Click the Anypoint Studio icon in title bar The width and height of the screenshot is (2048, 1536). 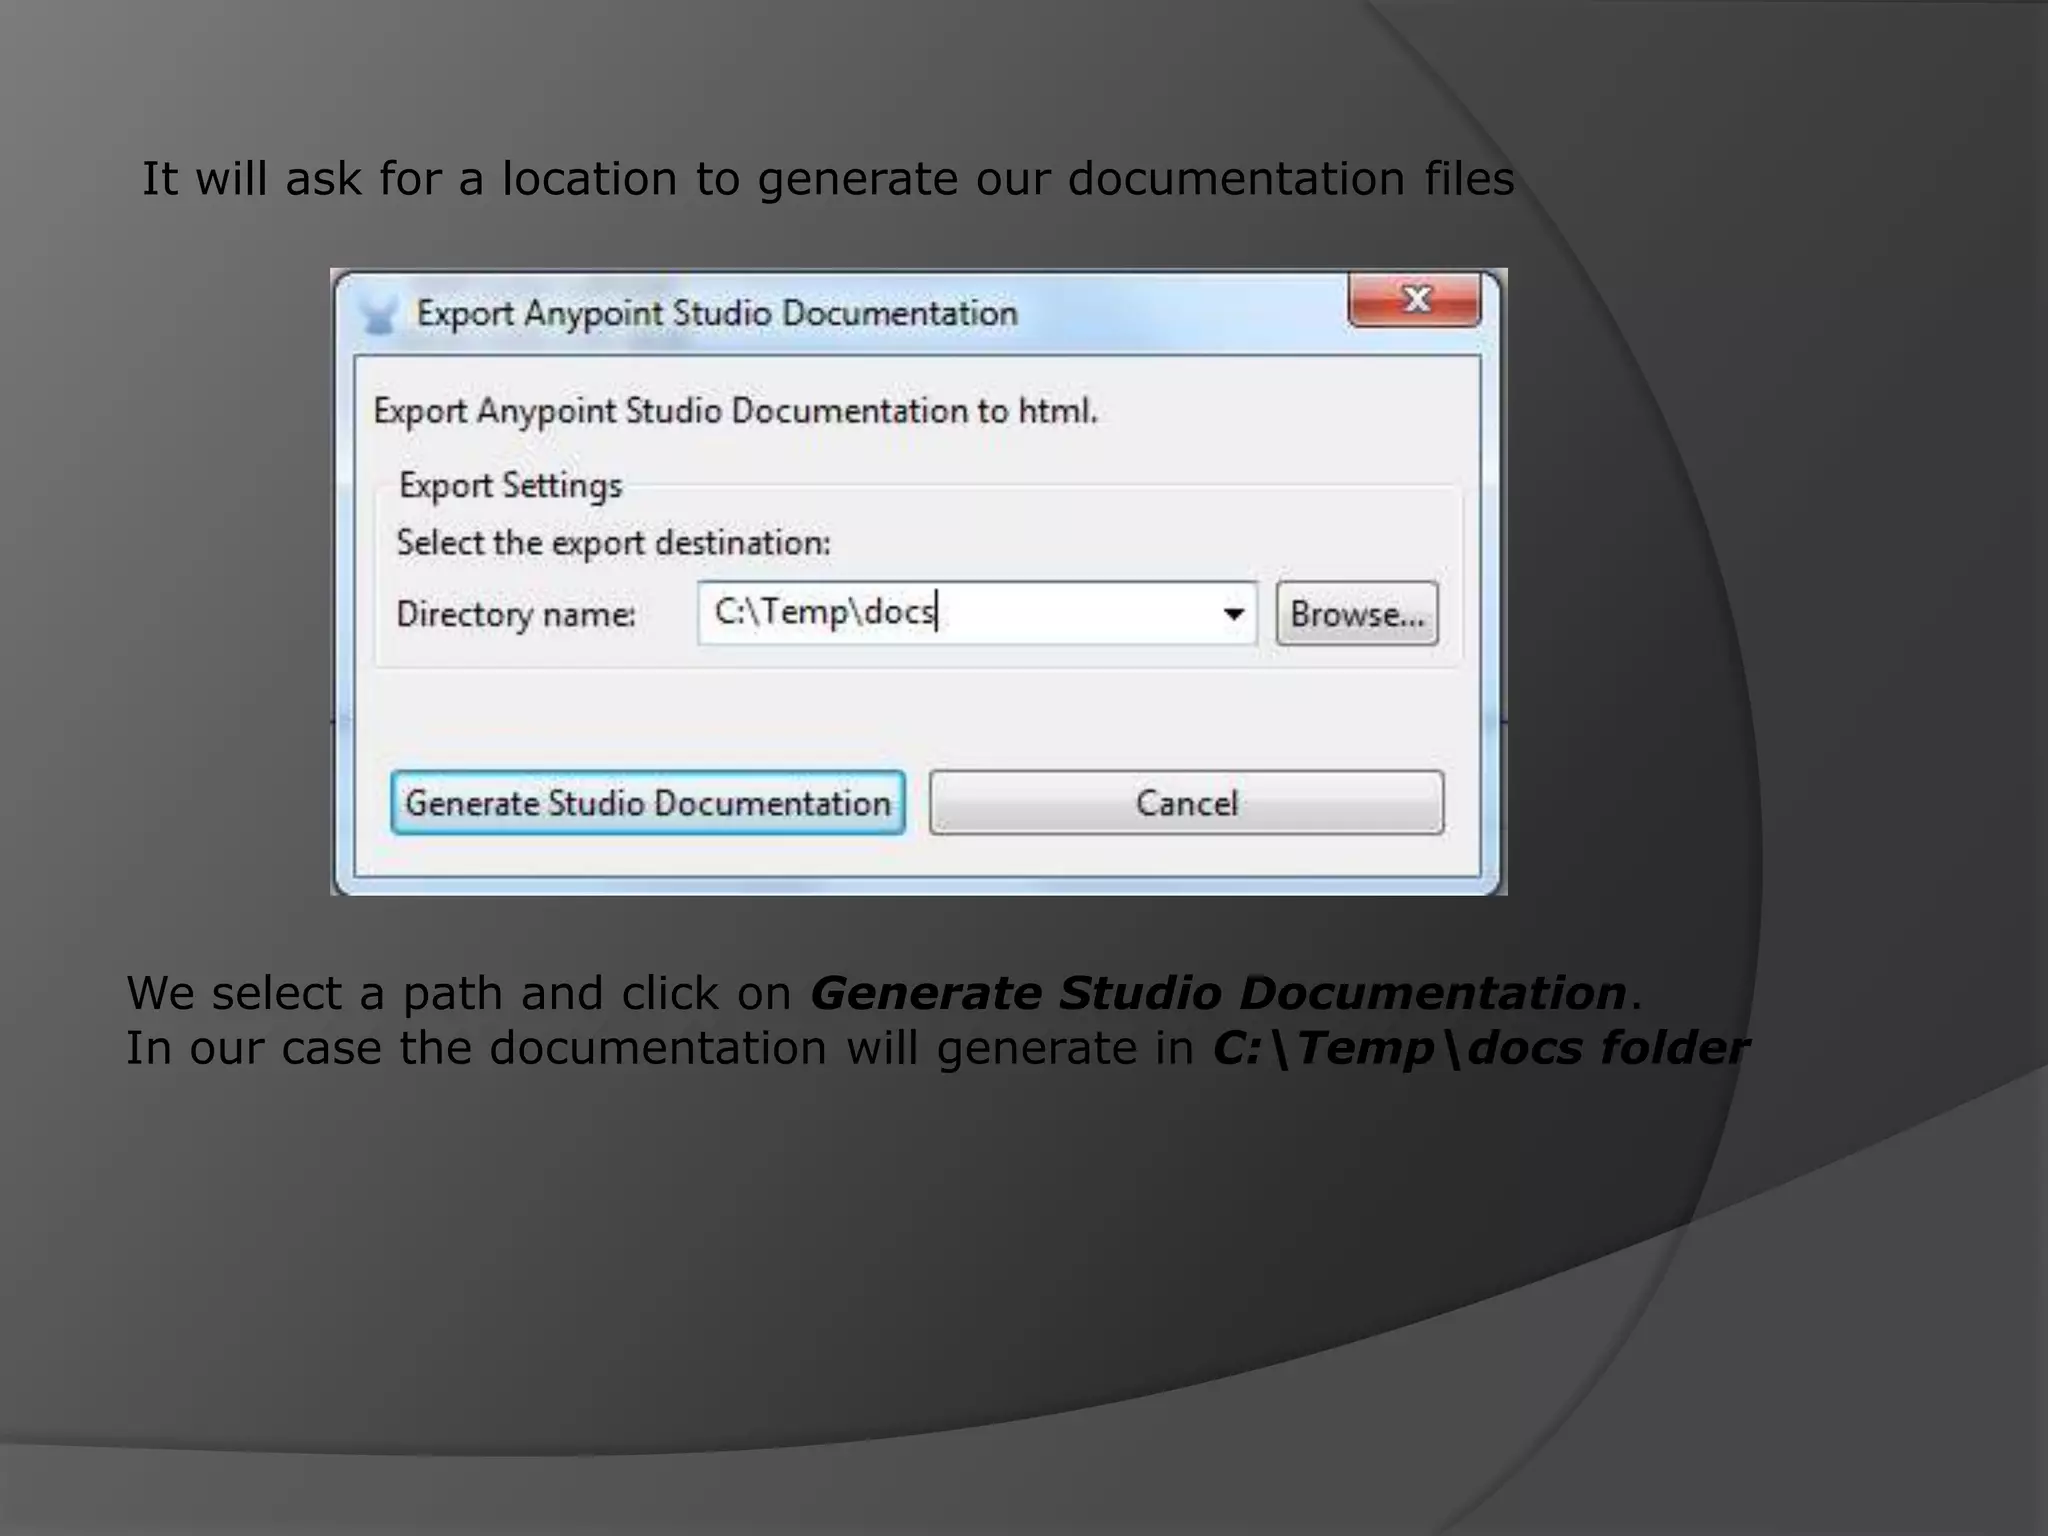[x=379, y=314]
